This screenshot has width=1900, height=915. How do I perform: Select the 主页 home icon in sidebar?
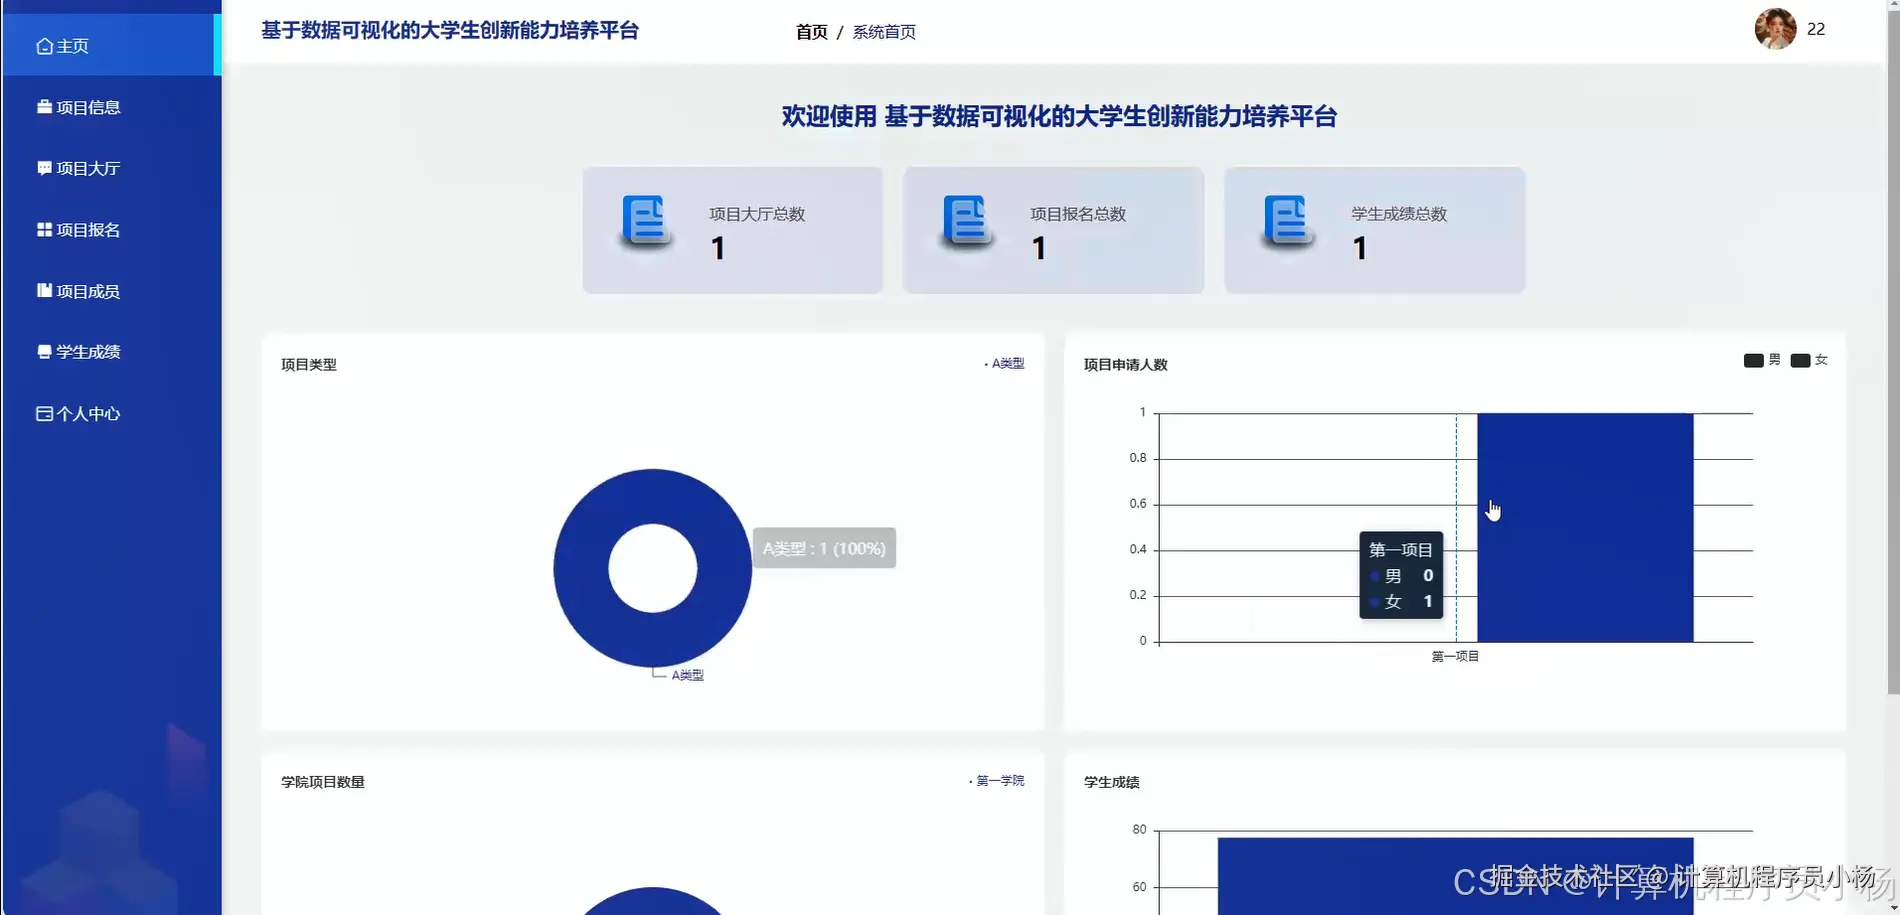[x=43, y=45]
